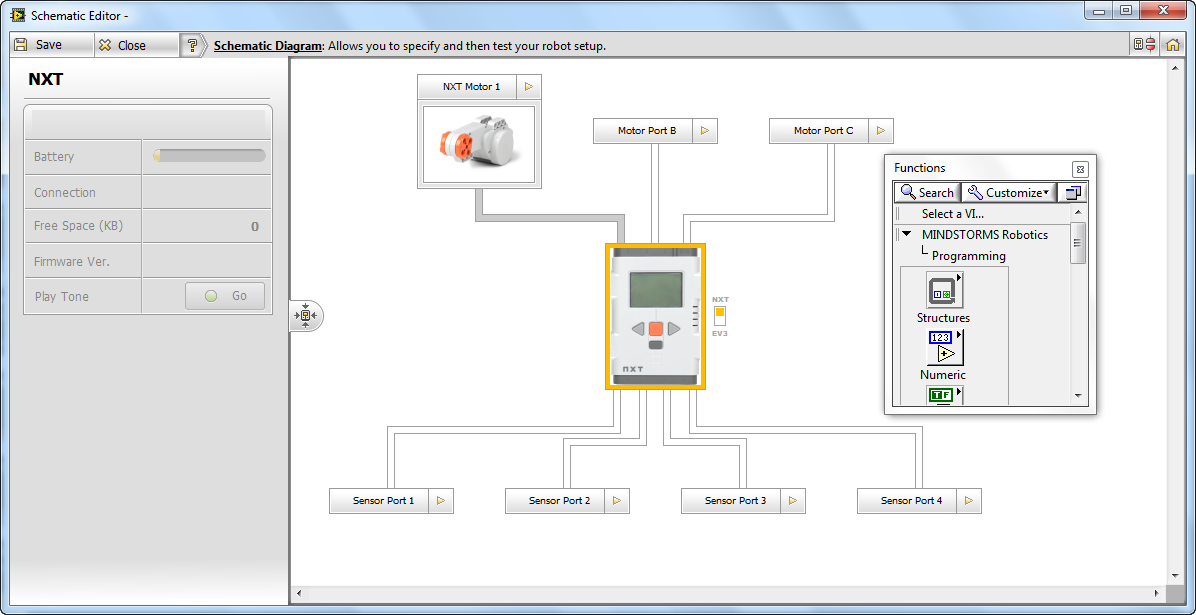Open the Schematic Diagram help link
Screen dimensions: 1196x615
(x=267, y=46)
